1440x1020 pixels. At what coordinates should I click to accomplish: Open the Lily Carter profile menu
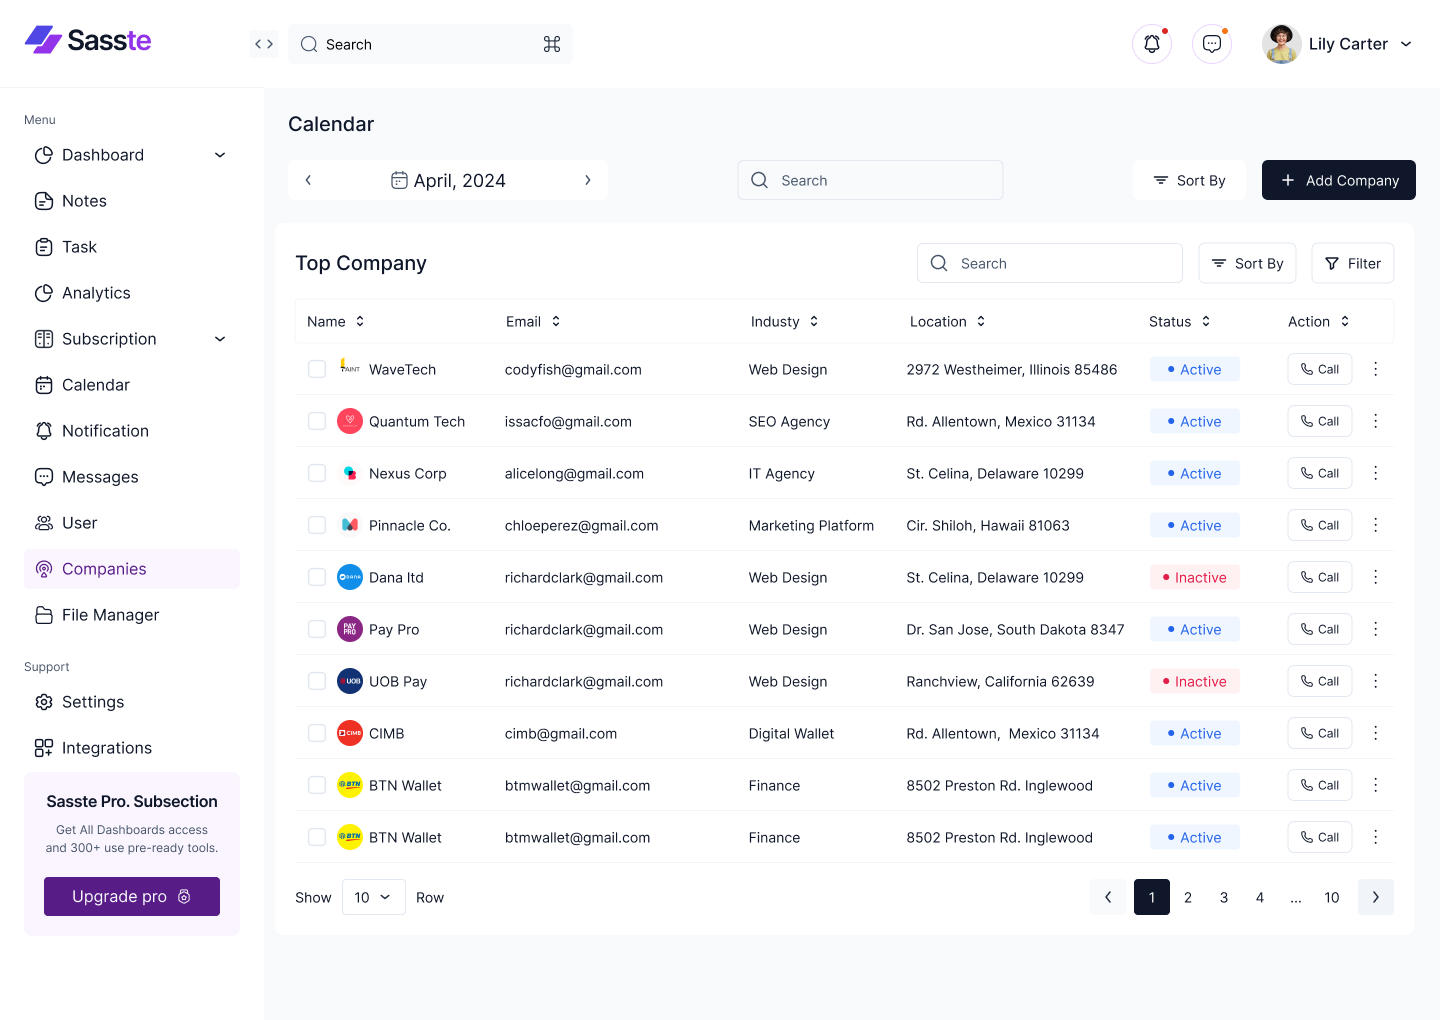(x=1340, y=43)
